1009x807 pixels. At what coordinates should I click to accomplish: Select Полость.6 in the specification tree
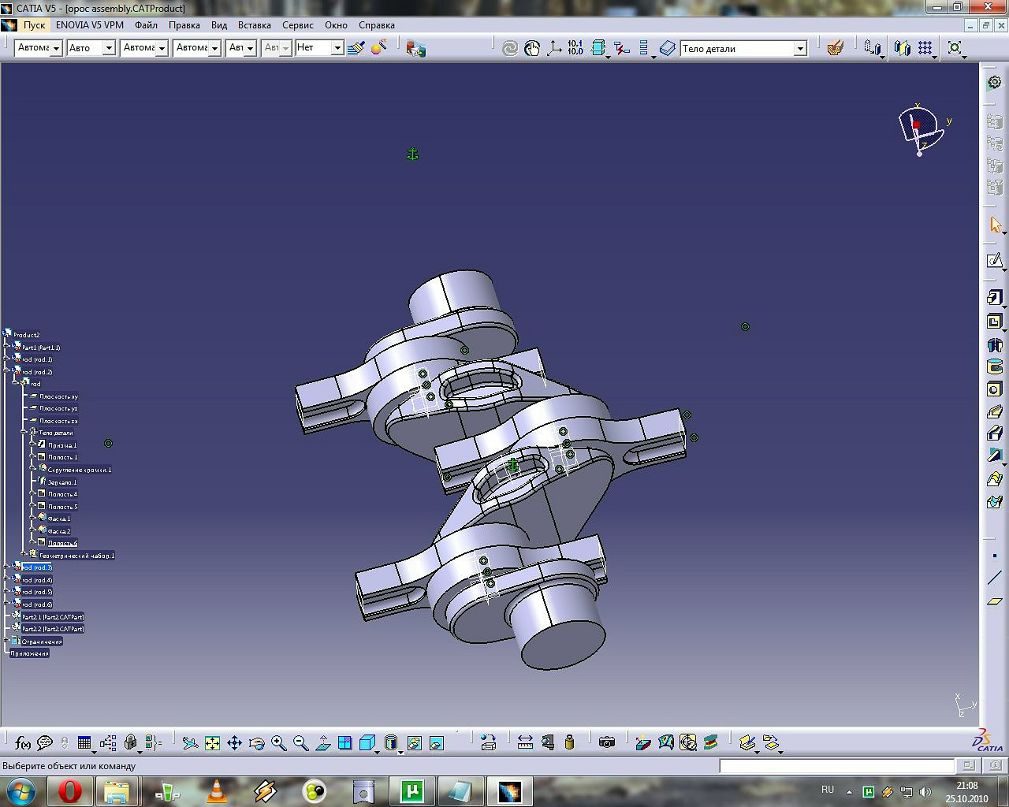(x=62, y=543)
